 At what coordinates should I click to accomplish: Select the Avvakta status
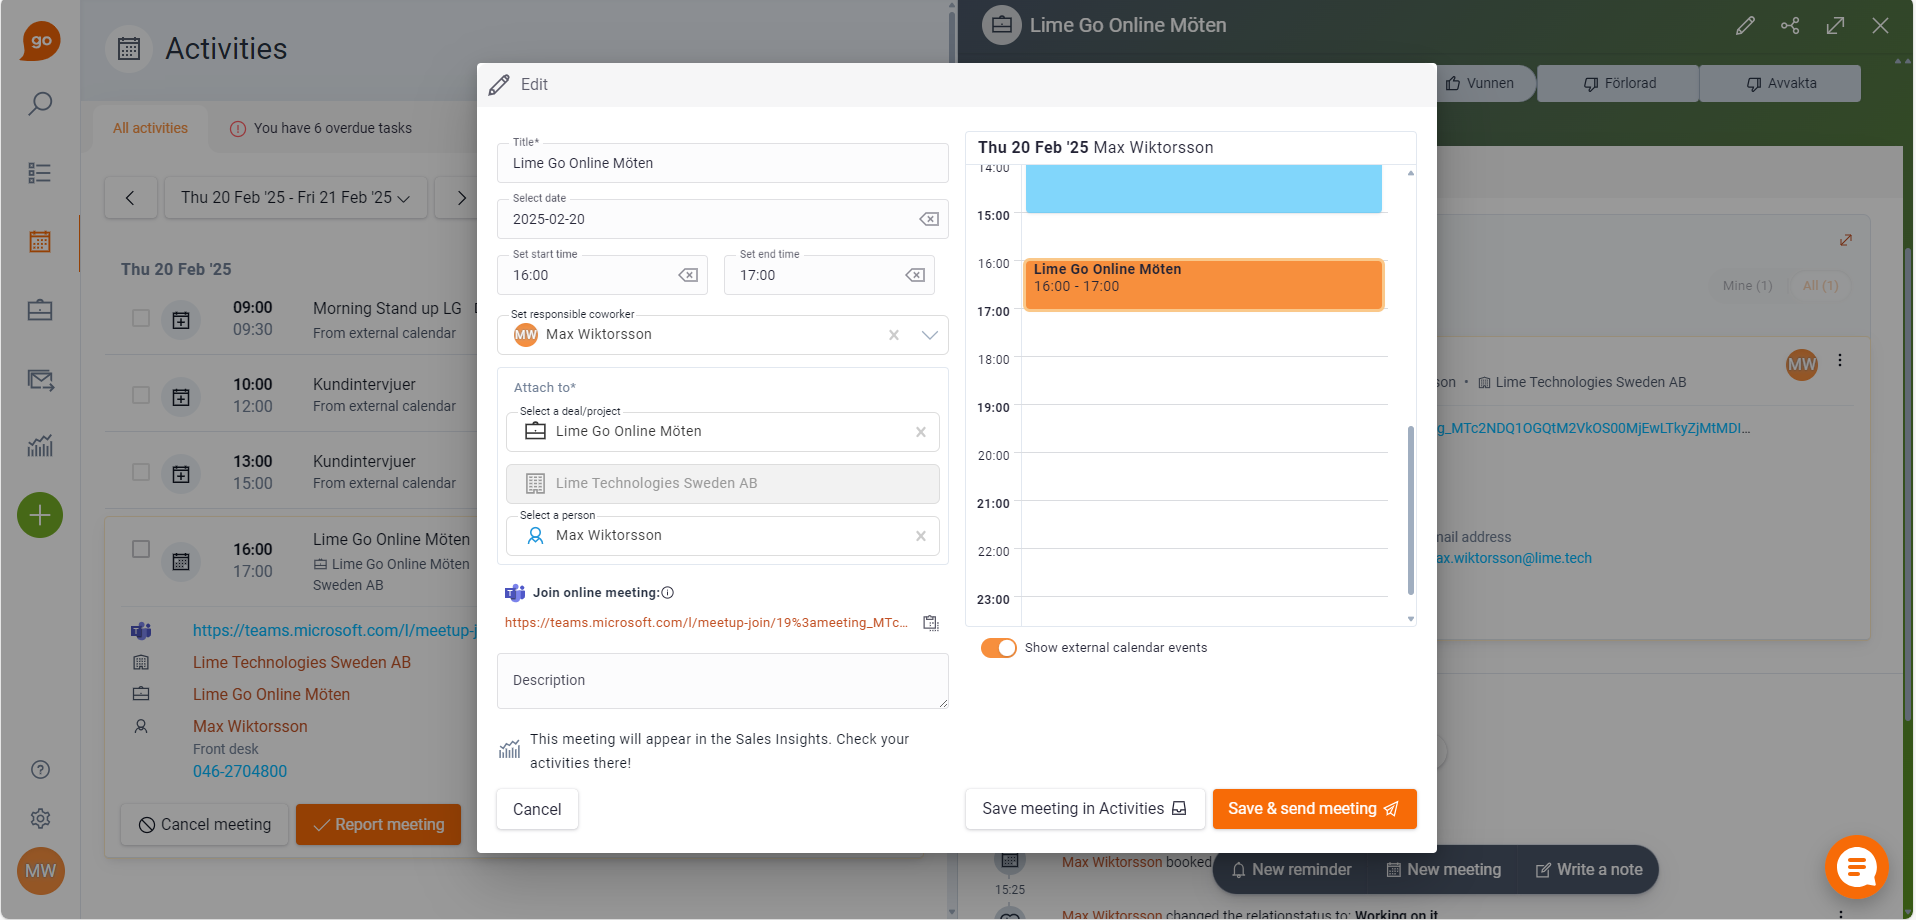click(1781, 83)
